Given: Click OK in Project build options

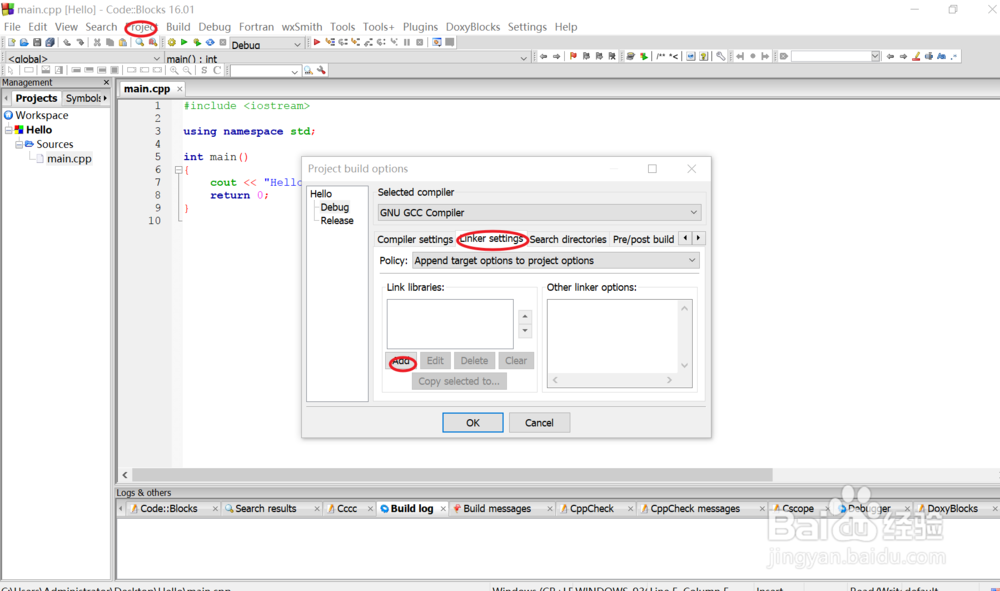Looking at the screenshot, I should [x=473, y=423].
